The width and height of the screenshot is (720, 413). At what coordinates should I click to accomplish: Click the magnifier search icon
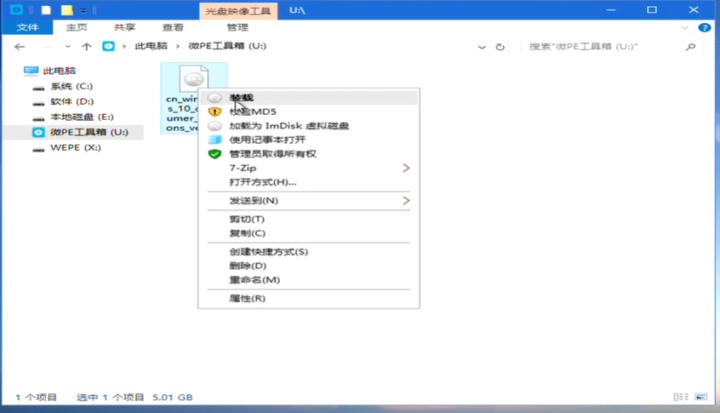(x=691, y=46)
